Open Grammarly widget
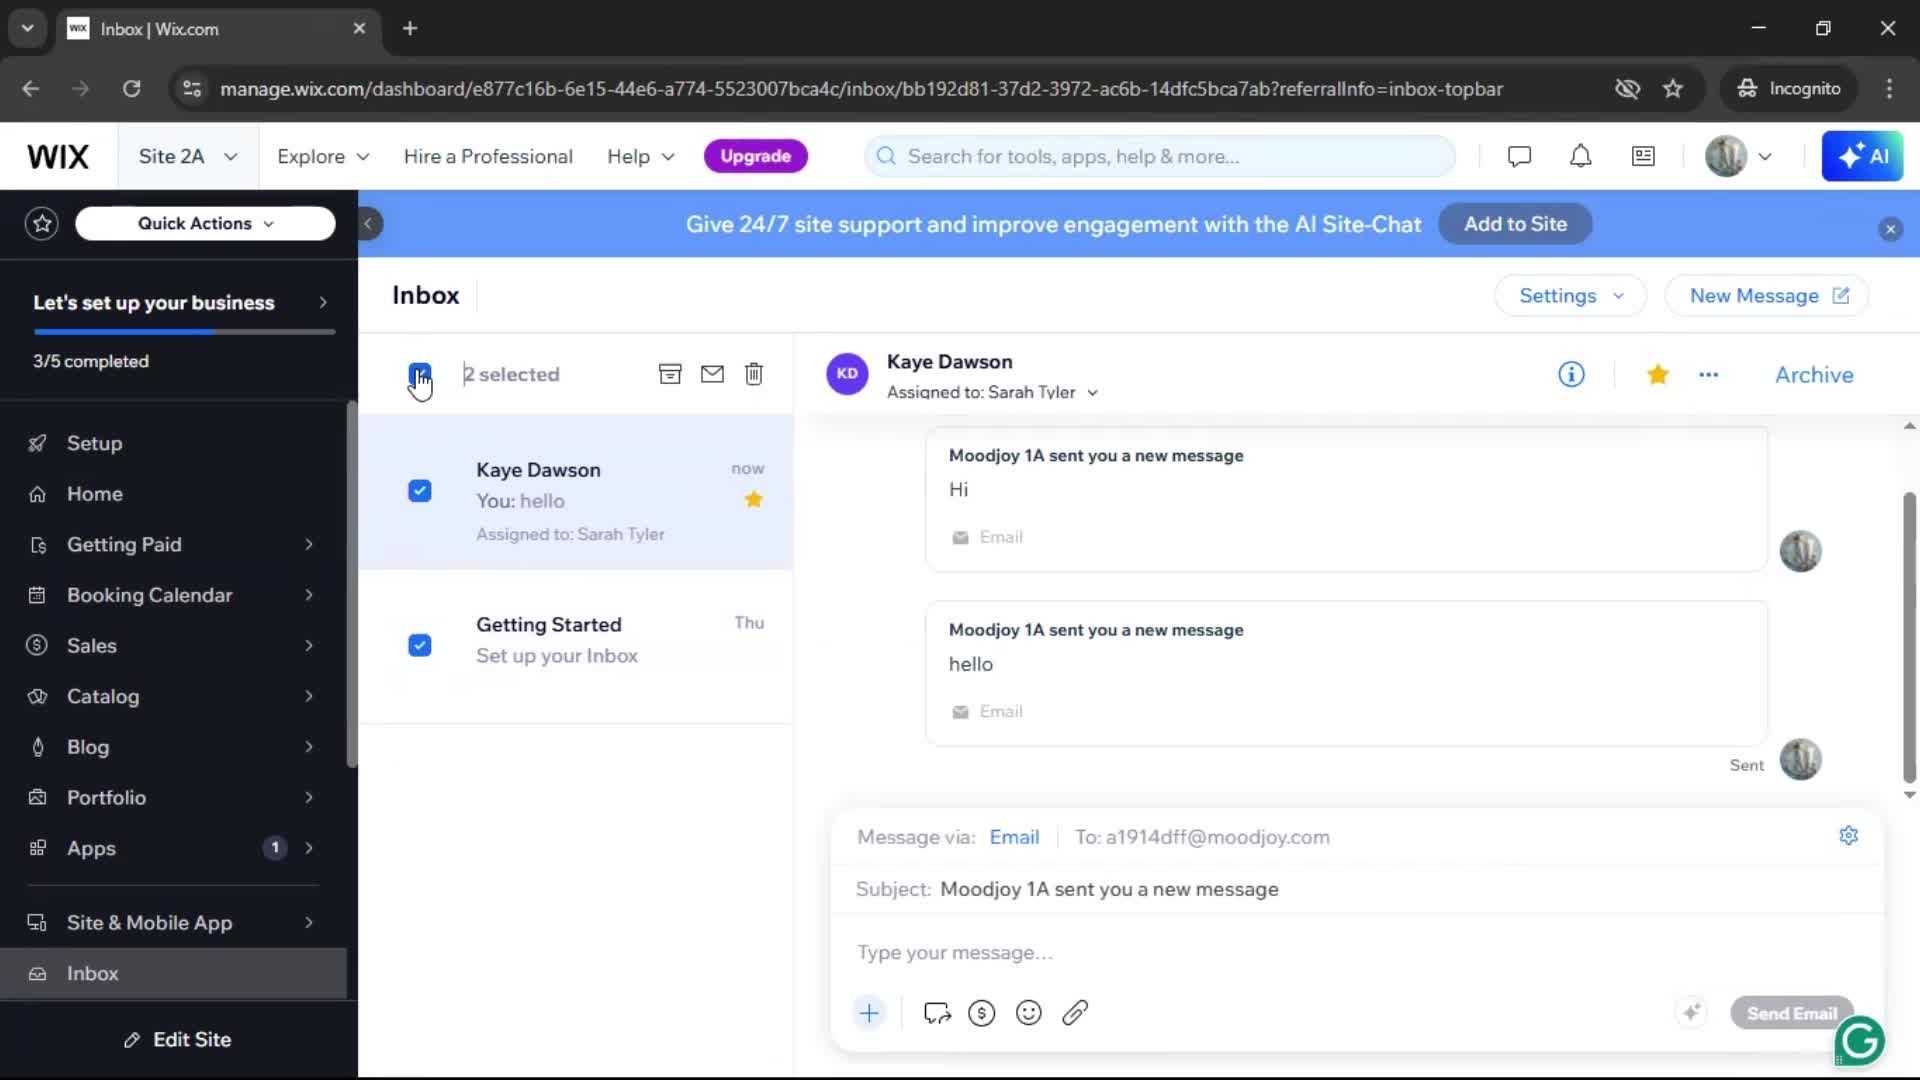The image size is (1920, 1080). click(x=1859, y=1041)
